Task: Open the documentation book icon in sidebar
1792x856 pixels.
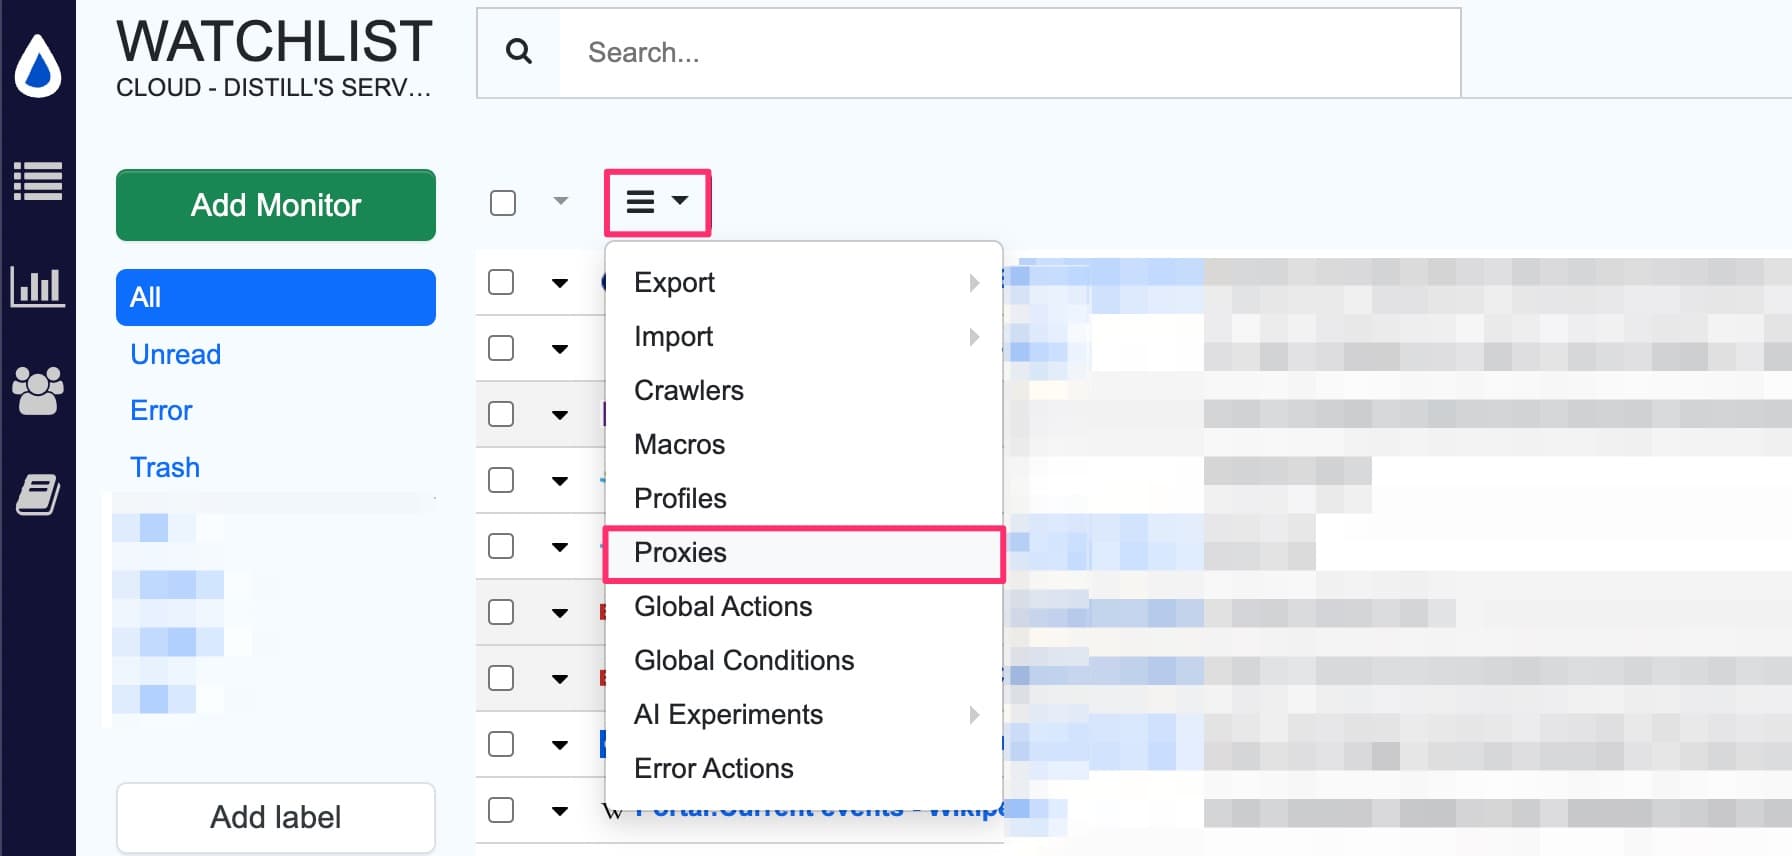Action: click(x=38, y=493)
